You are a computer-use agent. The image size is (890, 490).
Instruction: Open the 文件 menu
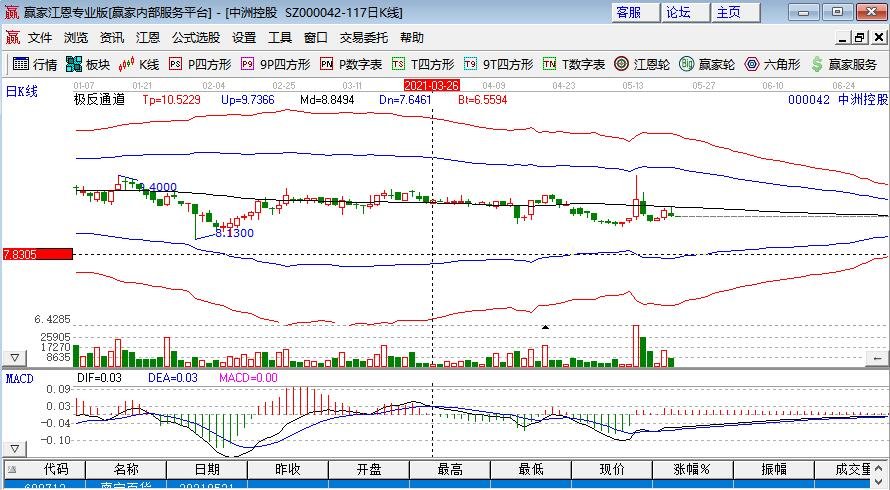coord(40,38)
